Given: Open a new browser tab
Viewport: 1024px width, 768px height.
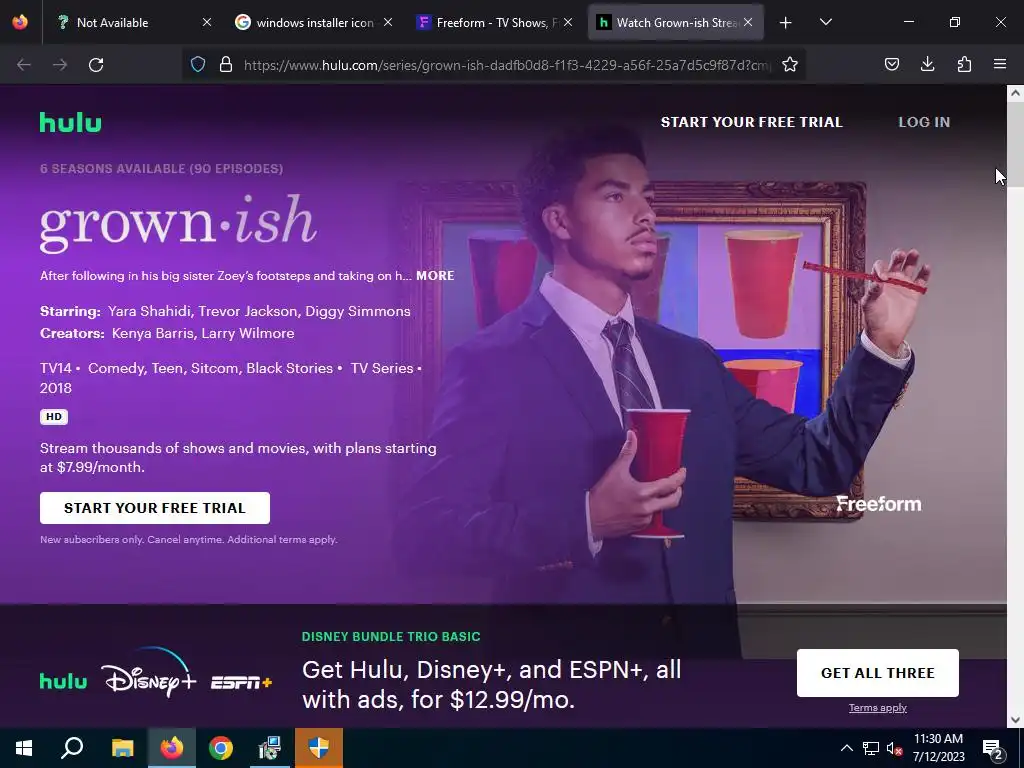Looking at the screenshot, I should (786, 23).
